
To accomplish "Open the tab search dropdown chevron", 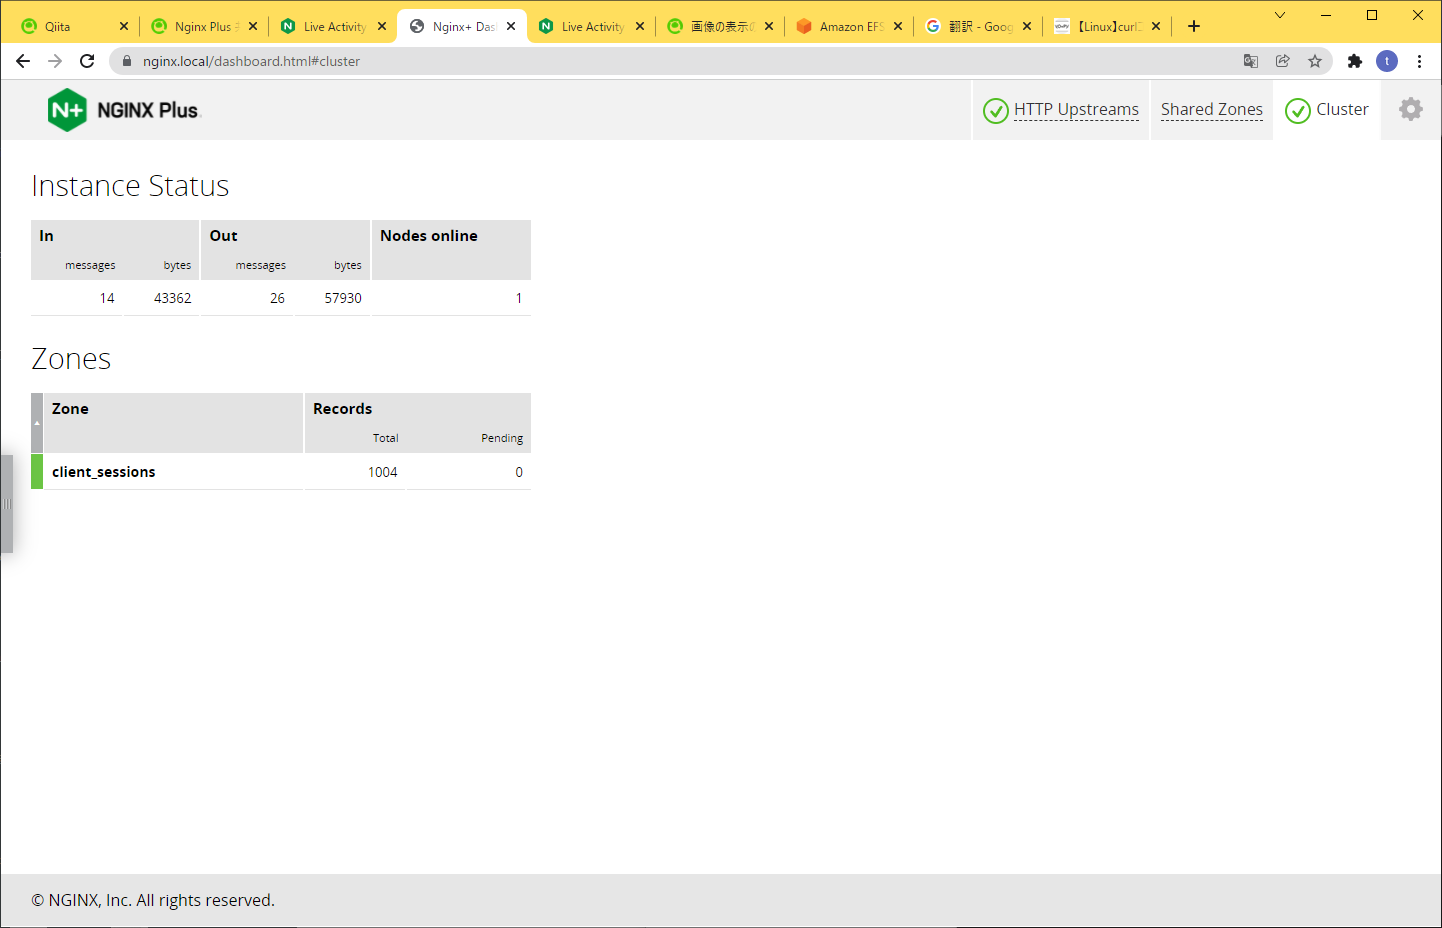I will tap(1280, 15).
